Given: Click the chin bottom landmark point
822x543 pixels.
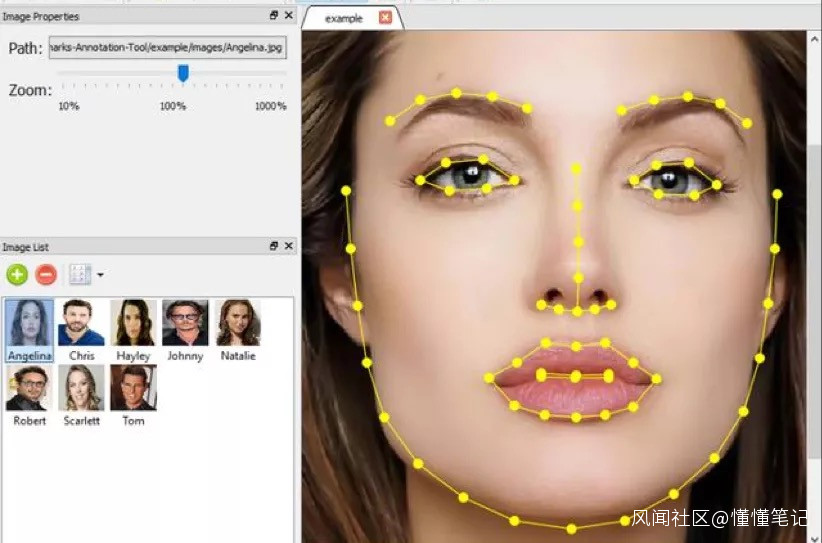Looking at the screenshot, I should click(x=571, y=528).
